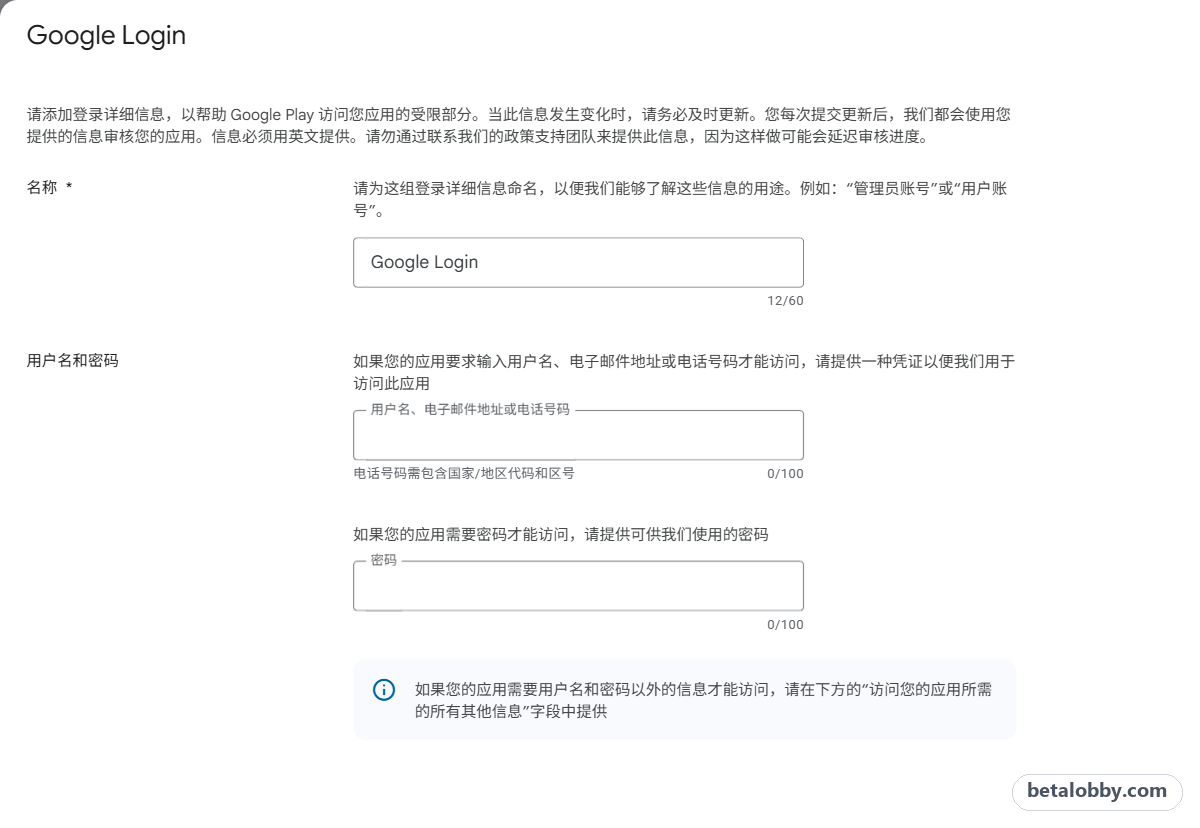Screen dimensions: 1200x828
Task: Select the "名称 *" field label
Action: 49,187
